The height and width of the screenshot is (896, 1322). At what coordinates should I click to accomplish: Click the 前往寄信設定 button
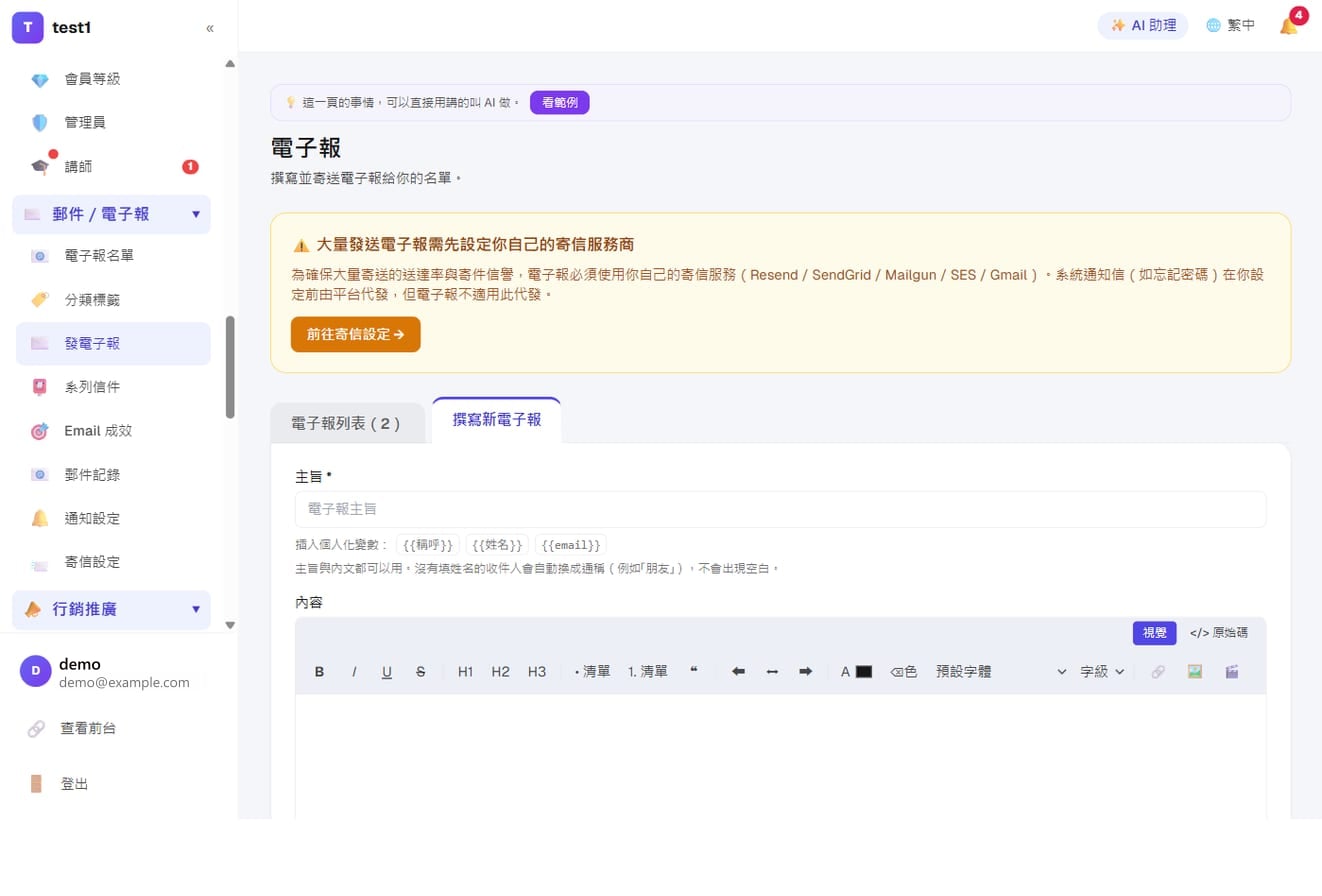(356, 334)
